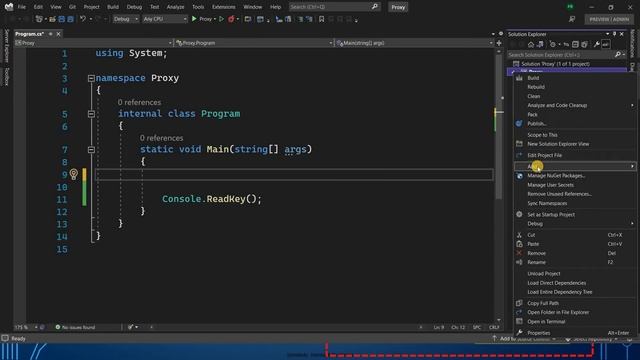Click the feedback icon near Preview Admin

(572, 19)
